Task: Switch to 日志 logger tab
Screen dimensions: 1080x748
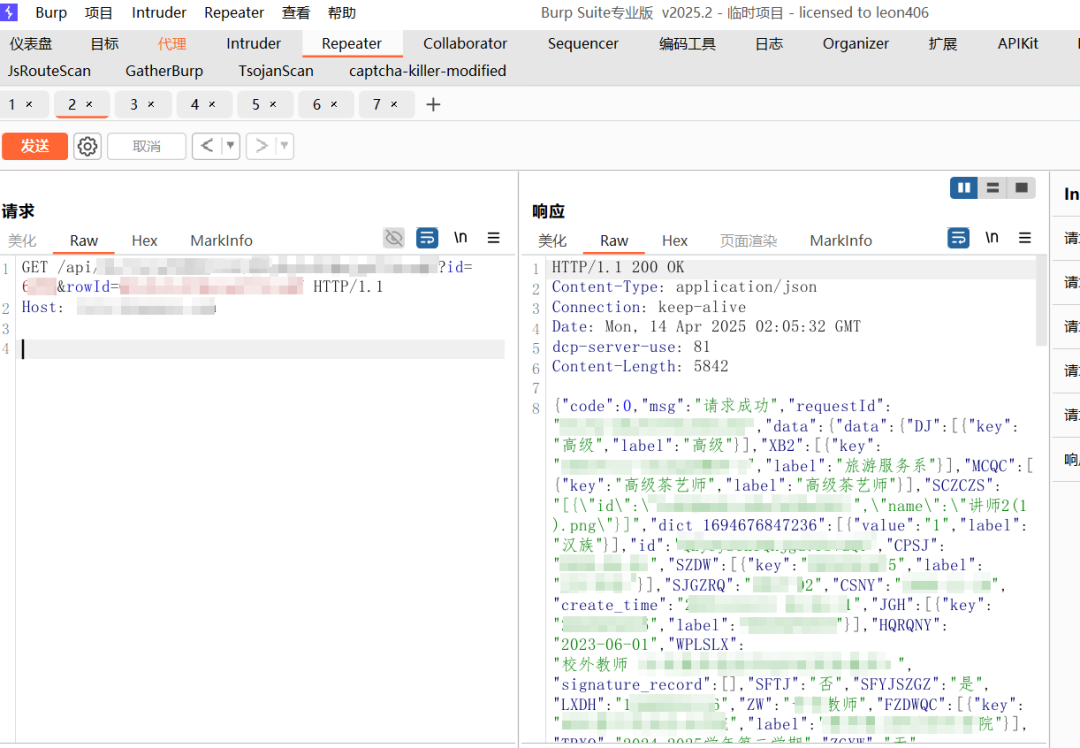Action: [x=769, y=43]
